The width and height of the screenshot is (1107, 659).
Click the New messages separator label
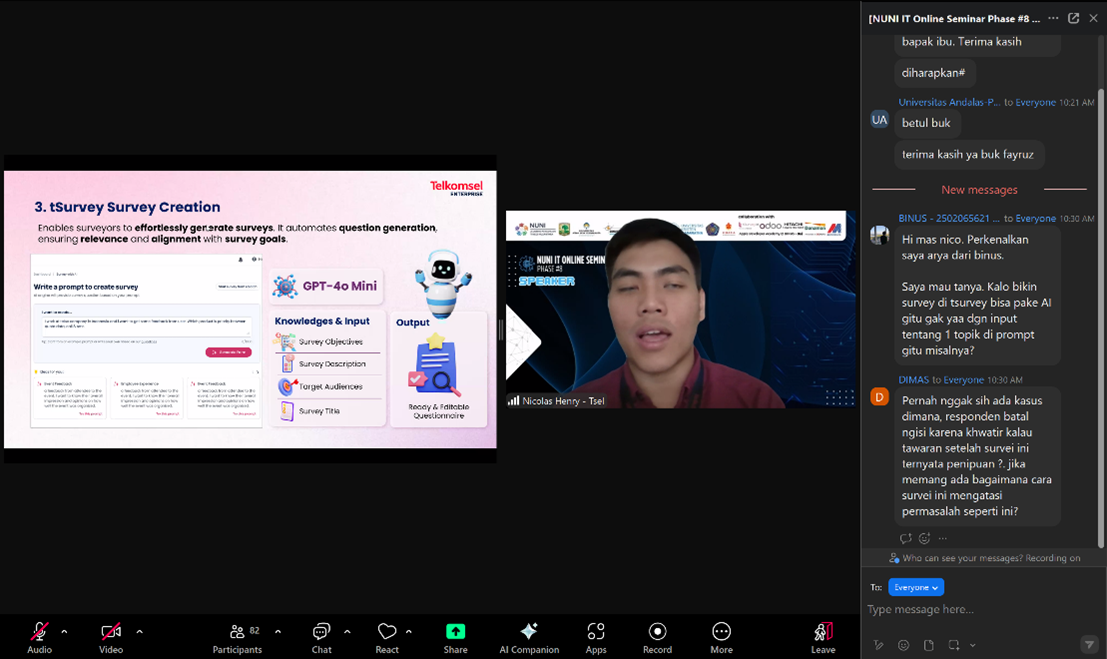(x=979, y=189)
